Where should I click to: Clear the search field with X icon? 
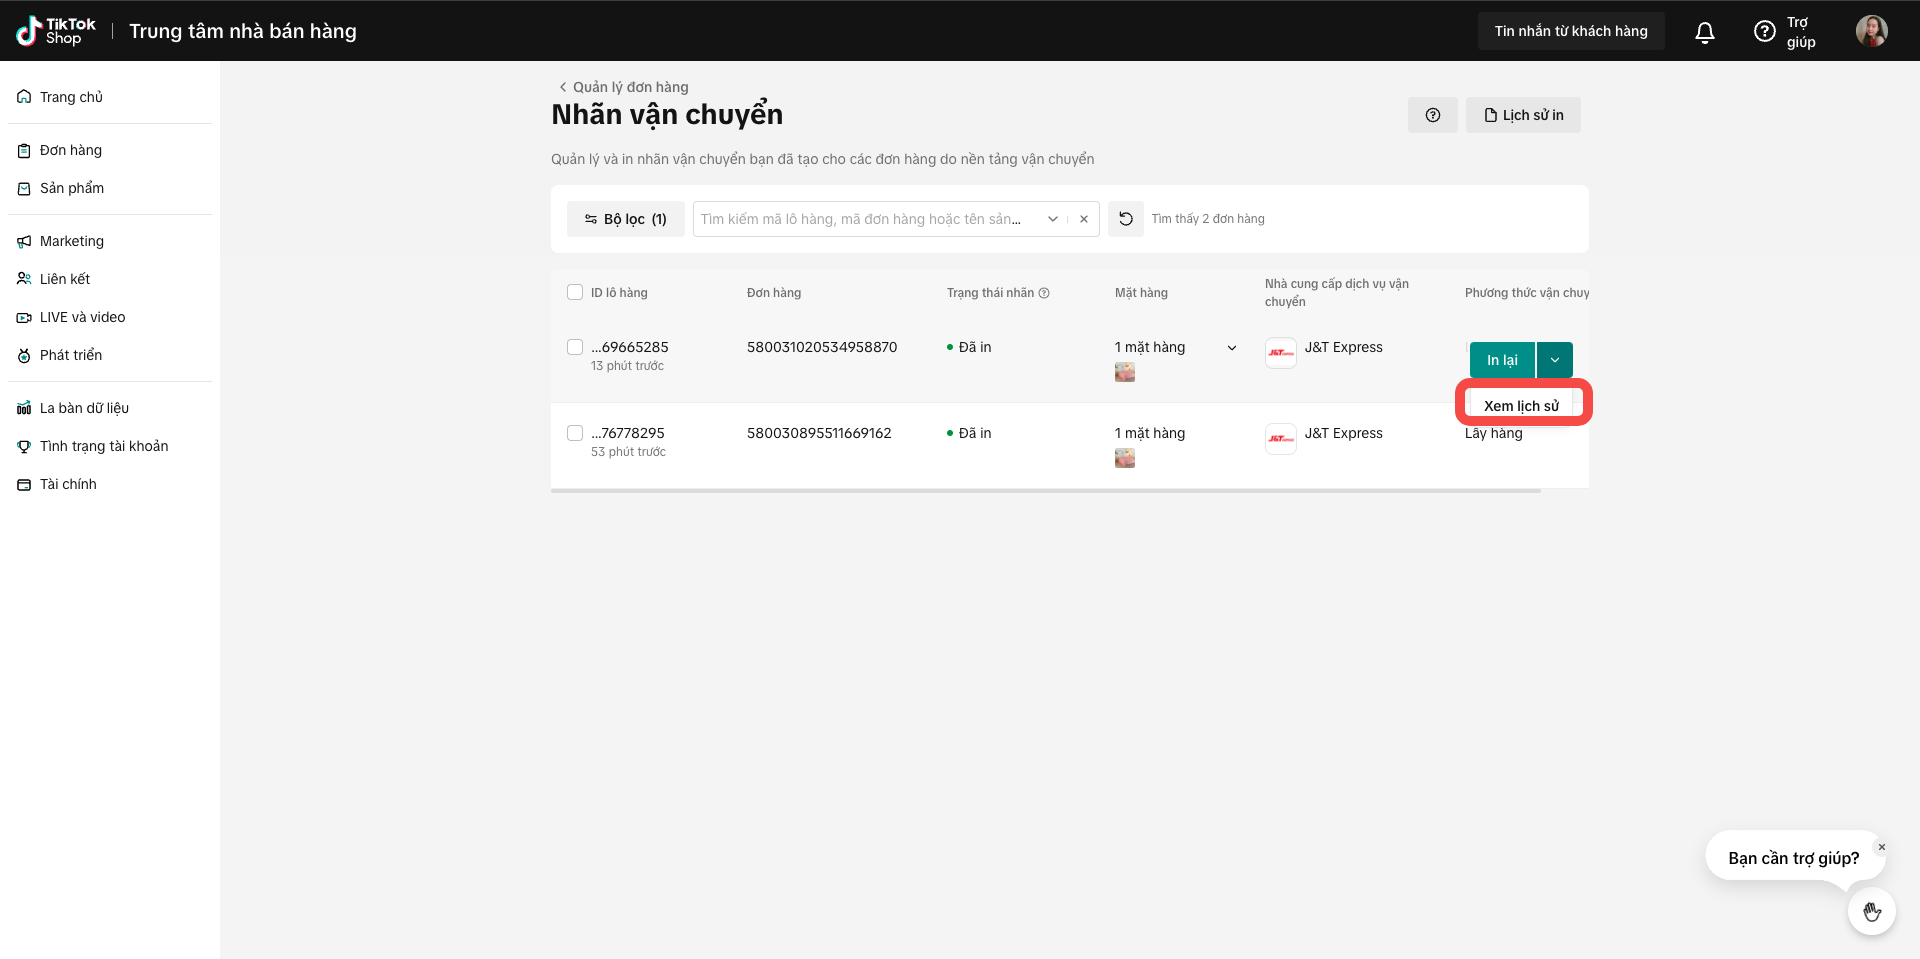point(1084,219)
